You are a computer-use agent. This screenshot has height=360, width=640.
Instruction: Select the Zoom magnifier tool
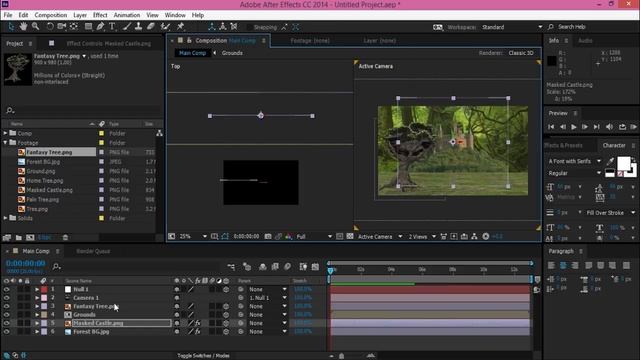tap(36, 27)
